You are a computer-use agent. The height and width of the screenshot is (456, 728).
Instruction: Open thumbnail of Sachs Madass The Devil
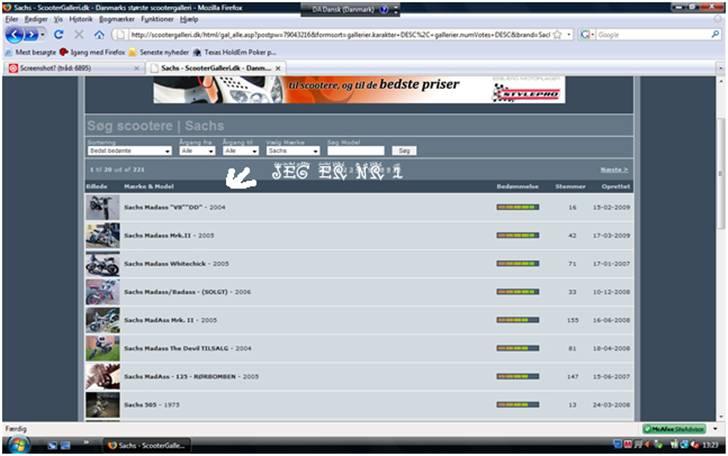[x=102, y=348]
